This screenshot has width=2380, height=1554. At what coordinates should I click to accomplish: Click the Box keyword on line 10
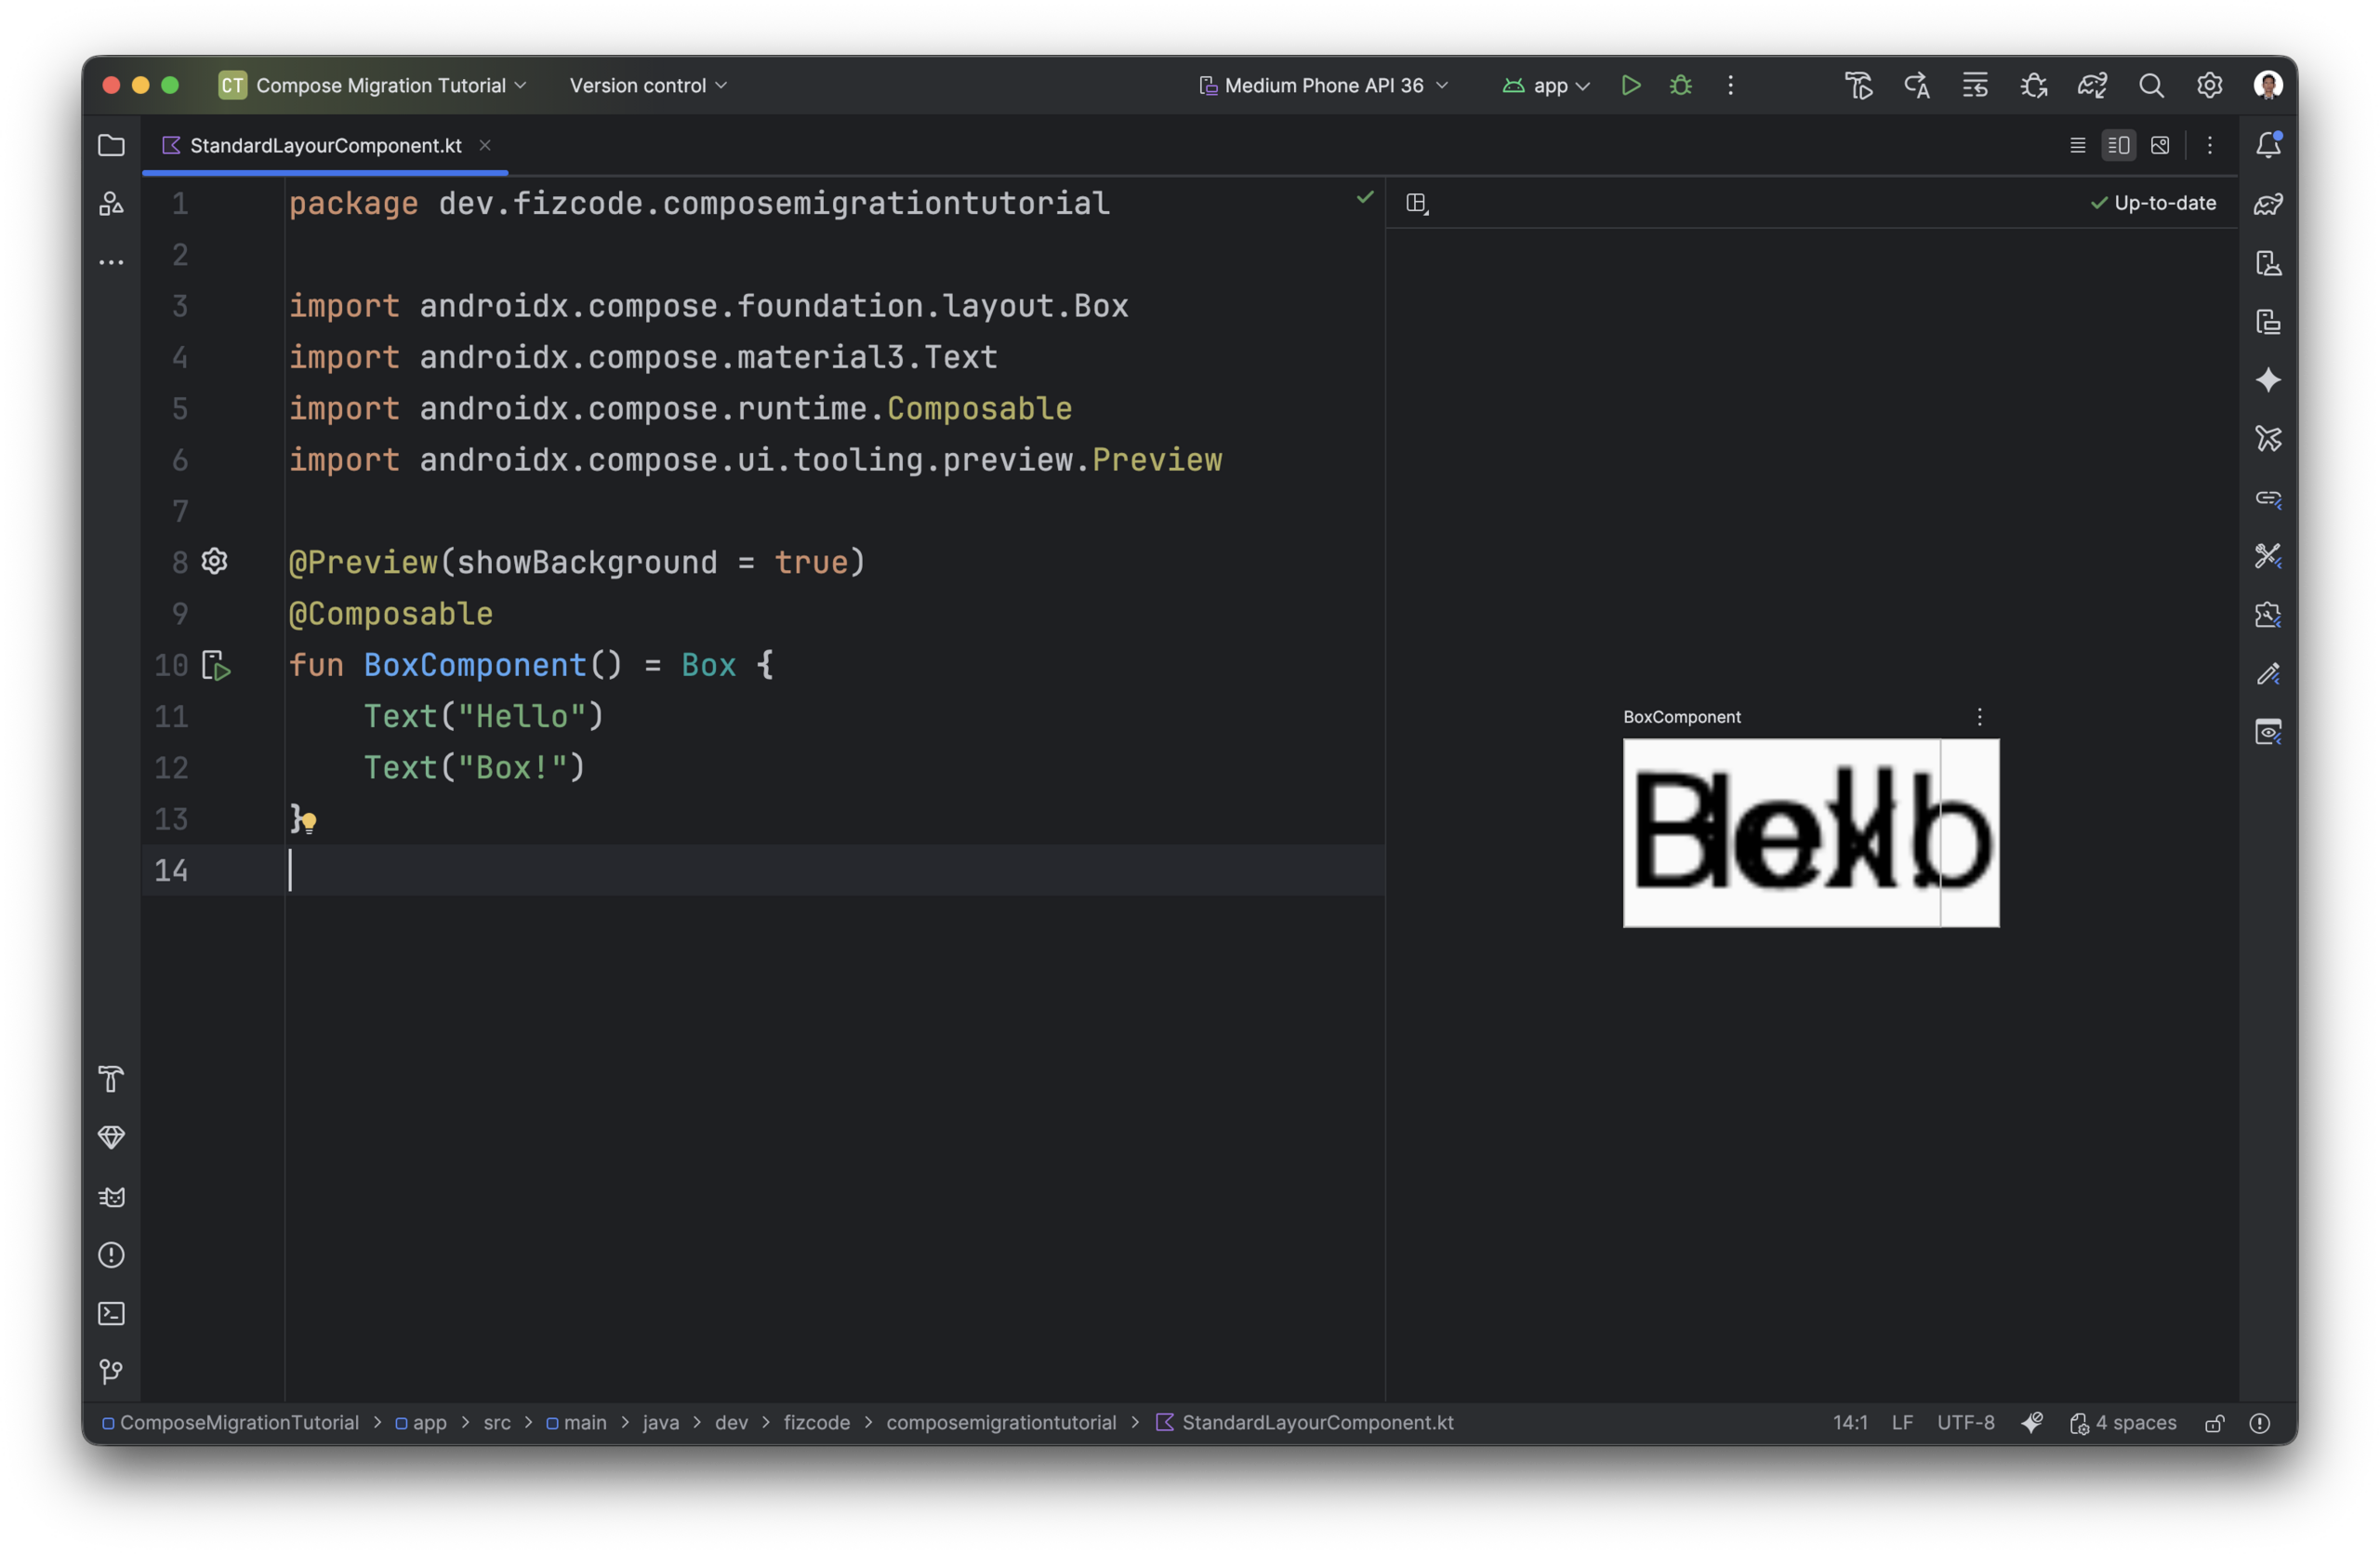(x=708, y=665)
